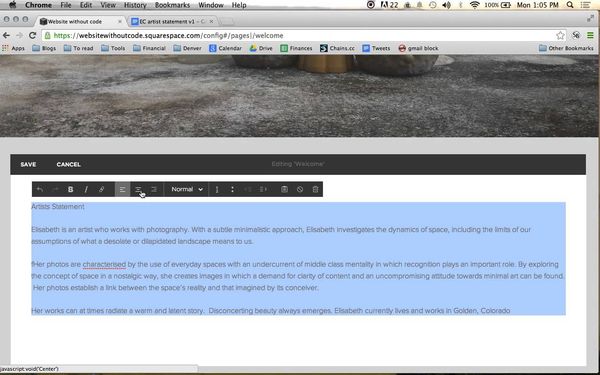Switch to the EC artist statement v1 tab
Viewport: 600px width, 375px height.
[x=172, y=21]
